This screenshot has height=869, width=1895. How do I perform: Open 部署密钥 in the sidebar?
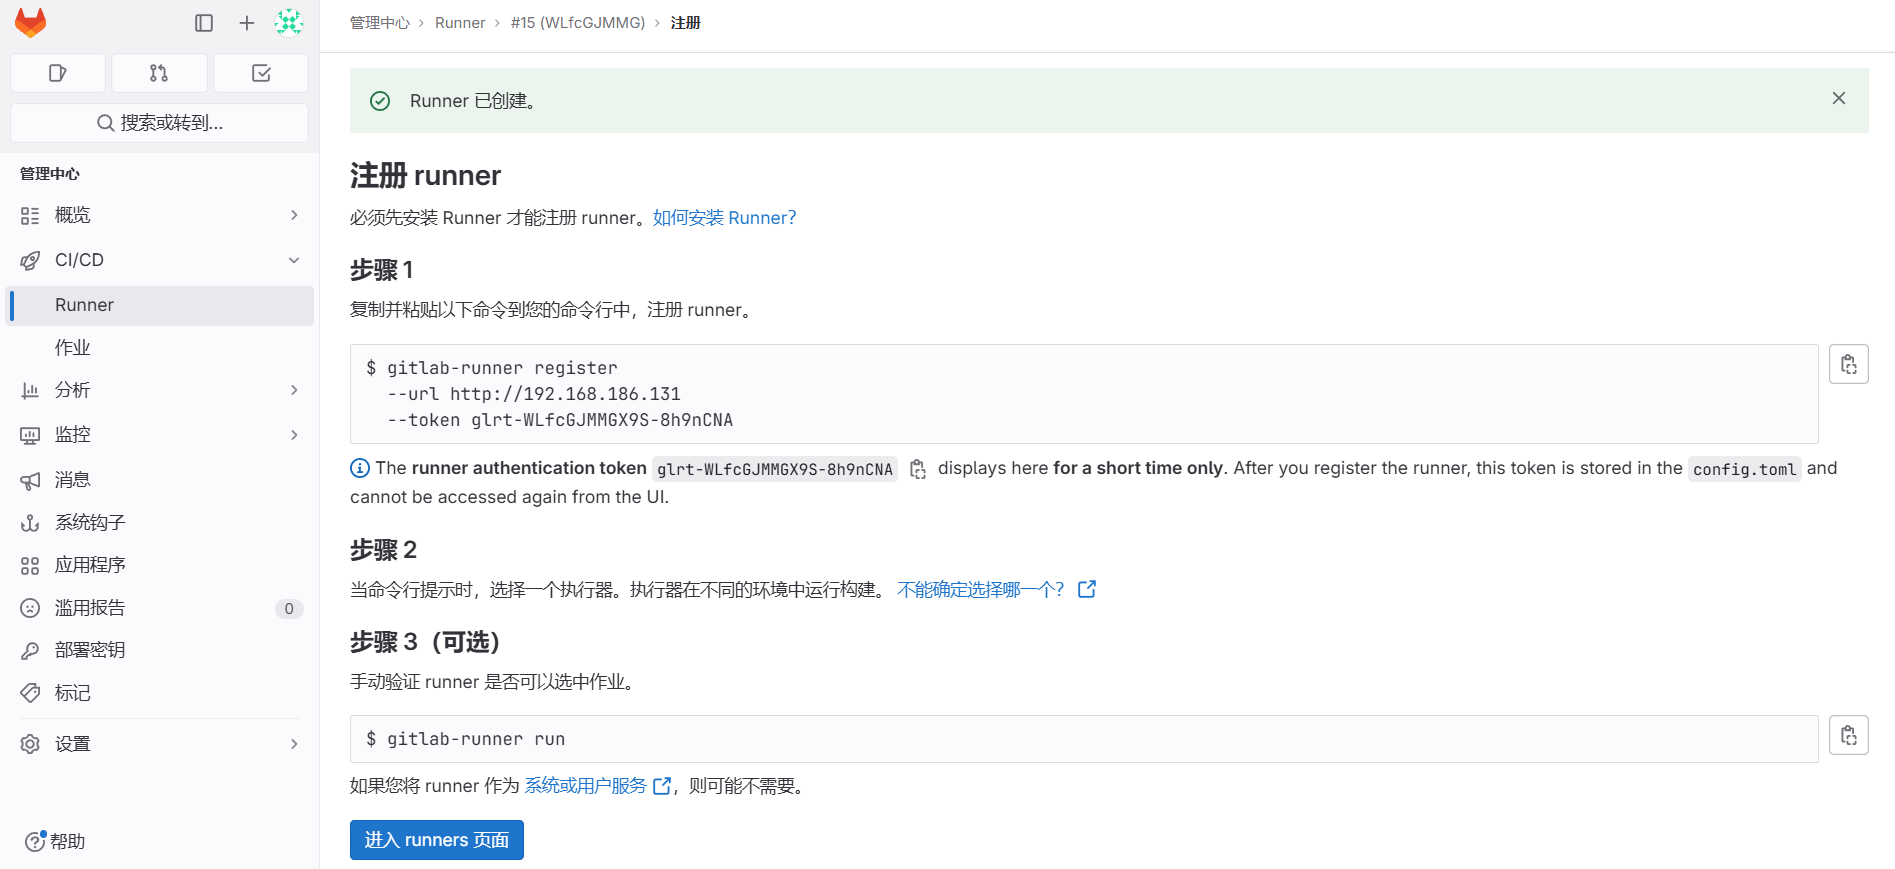click(x=159, y=650)
